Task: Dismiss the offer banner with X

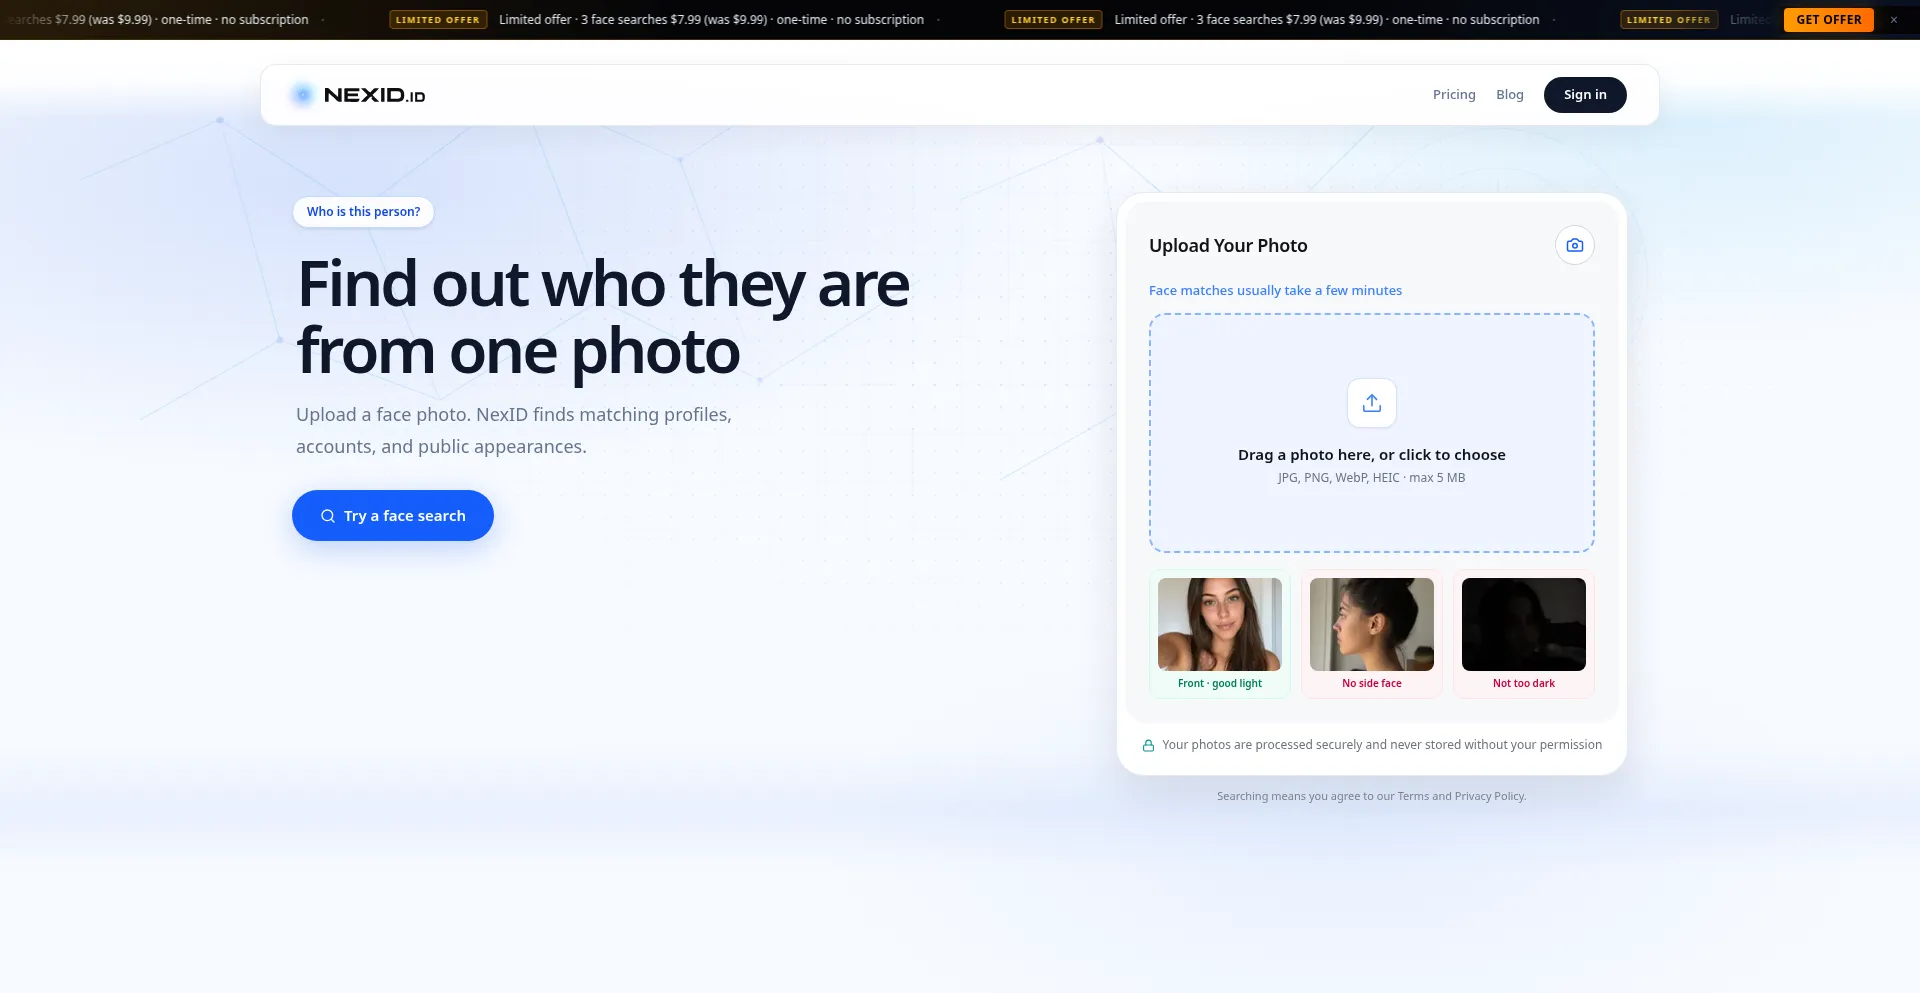Action: (1893, 20)
